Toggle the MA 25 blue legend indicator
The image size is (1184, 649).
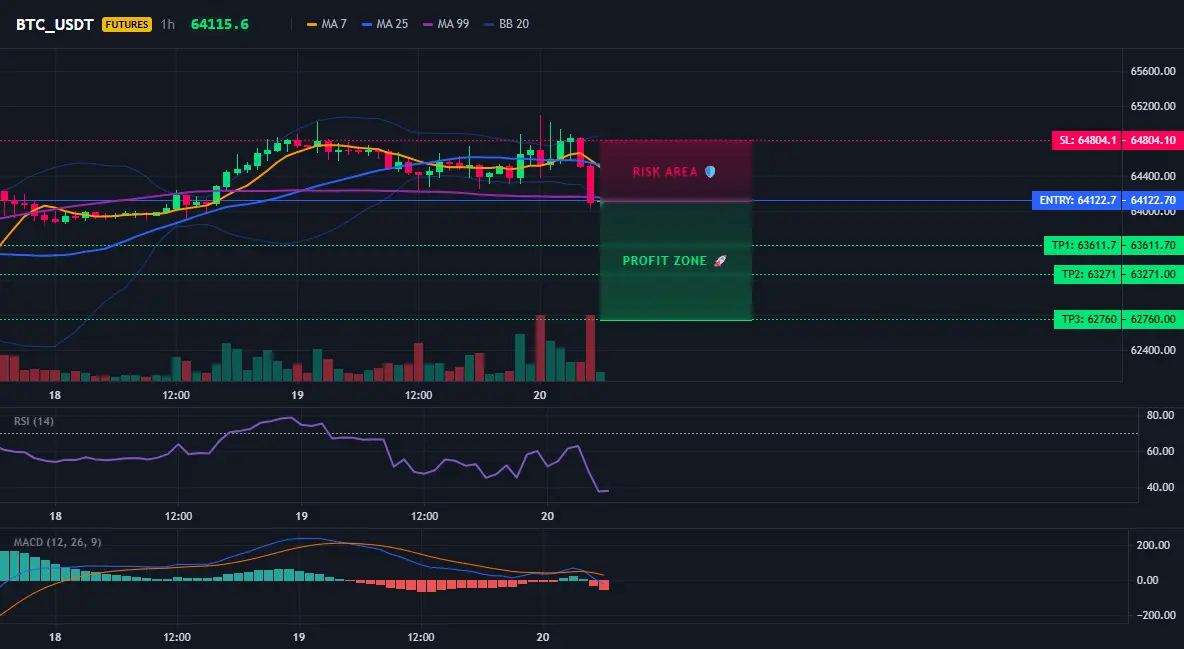click(385, 24)
